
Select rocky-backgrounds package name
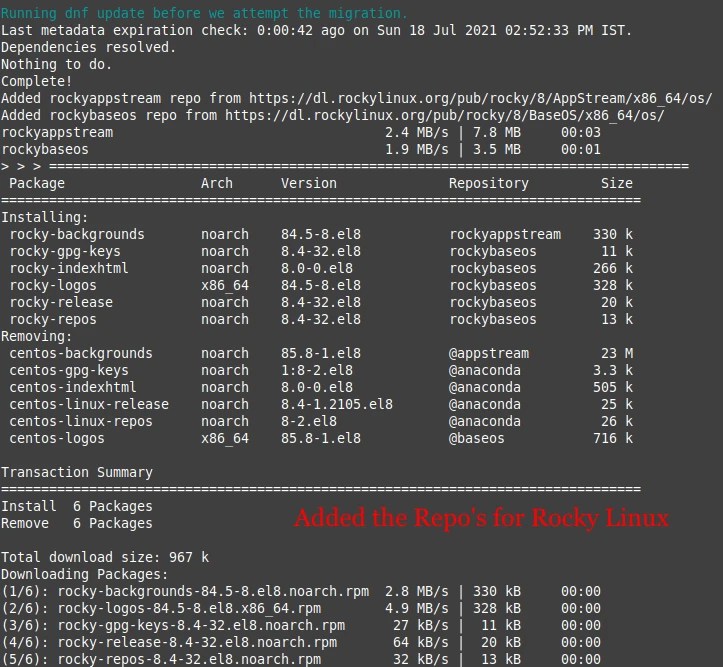pyautogui.click(x=77, y=235)
